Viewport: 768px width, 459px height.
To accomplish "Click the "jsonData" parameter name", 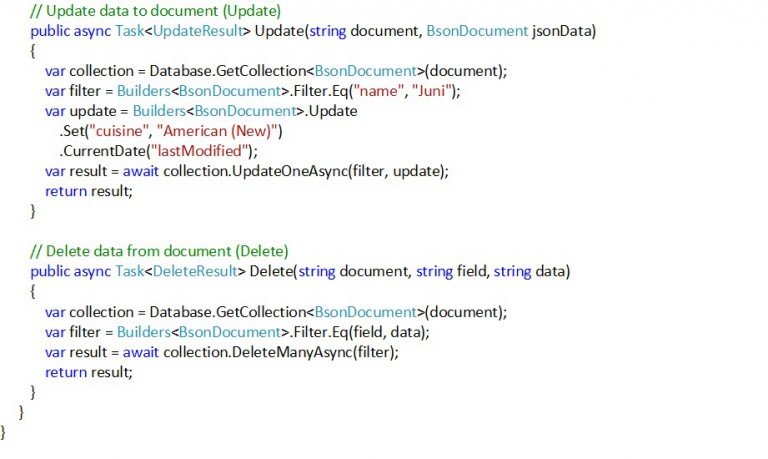I will [x=562, y=31].
